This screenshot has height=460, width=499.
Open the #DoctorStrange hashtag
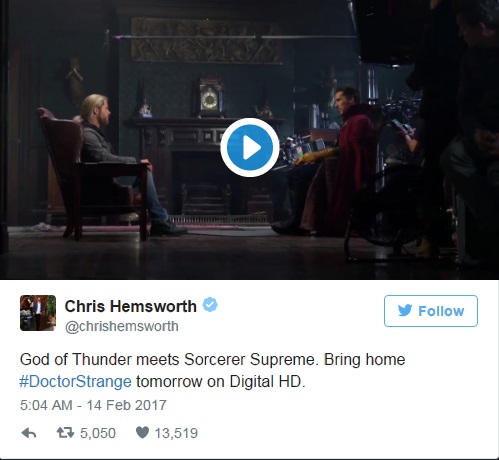tap(75, 381)
